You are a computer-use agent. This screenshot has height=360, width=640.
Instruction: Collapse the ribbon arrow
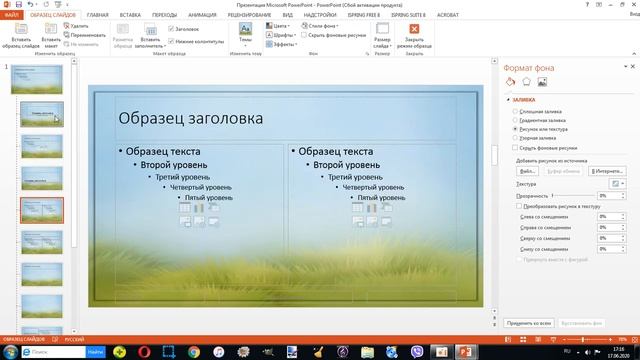coord(634,53)
